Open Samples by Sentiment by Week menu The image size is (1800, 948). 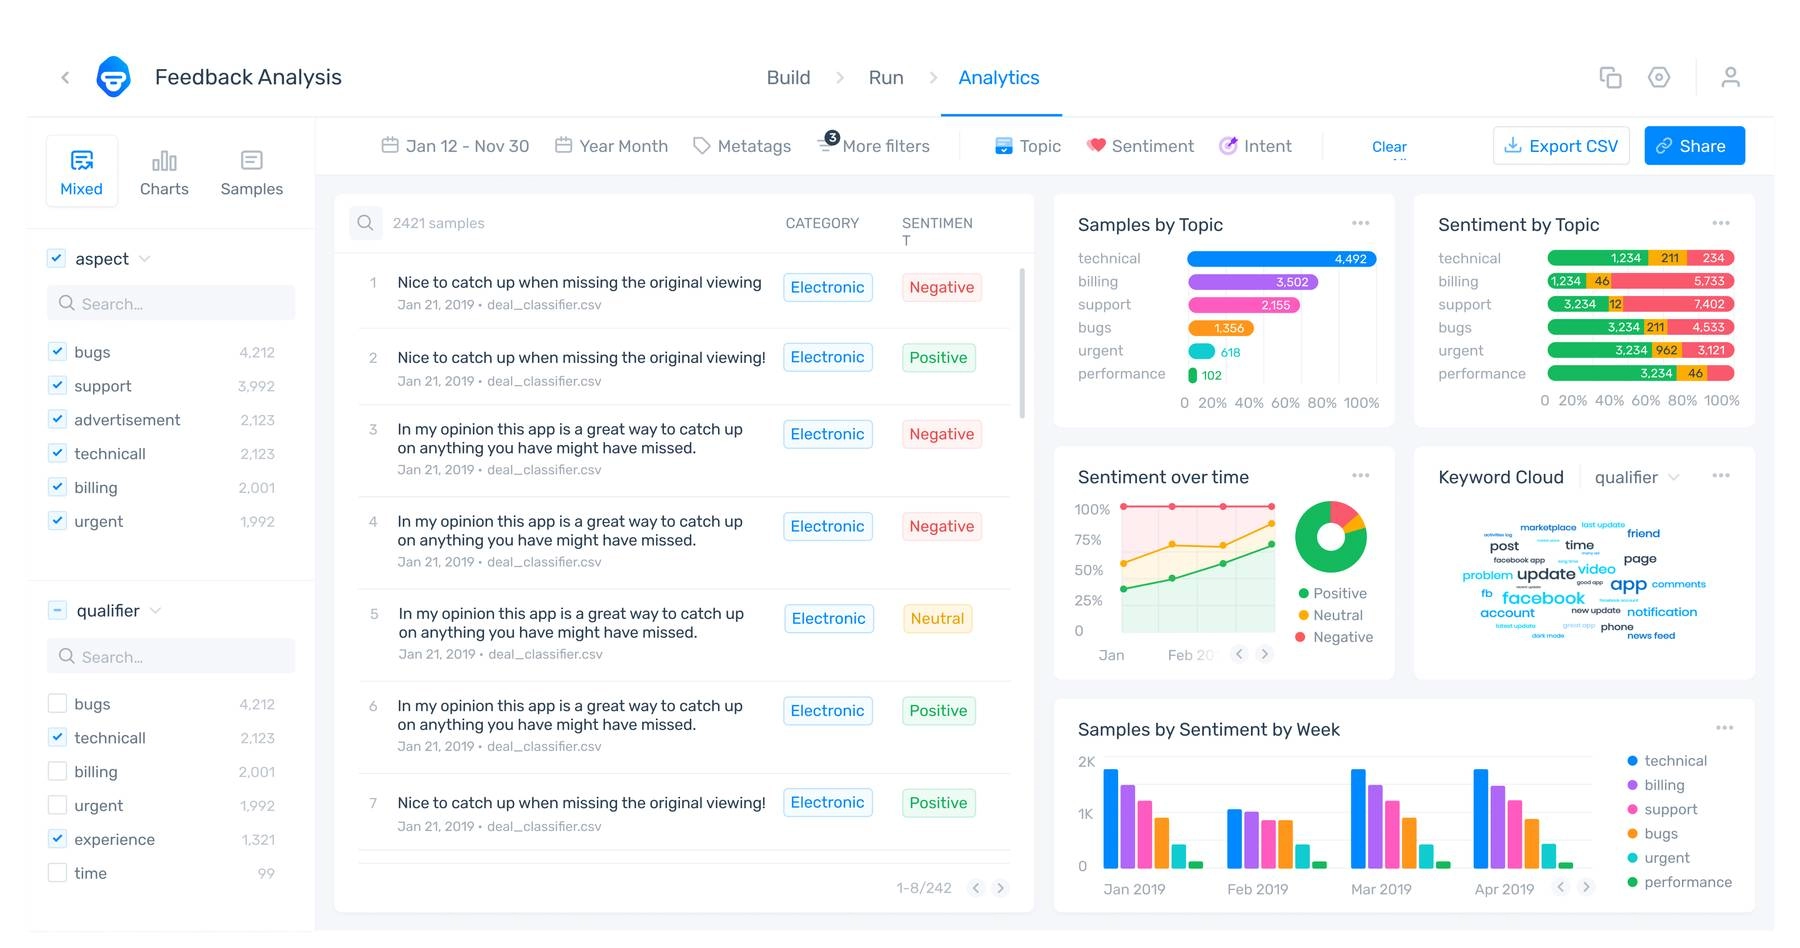(1724, 728)
